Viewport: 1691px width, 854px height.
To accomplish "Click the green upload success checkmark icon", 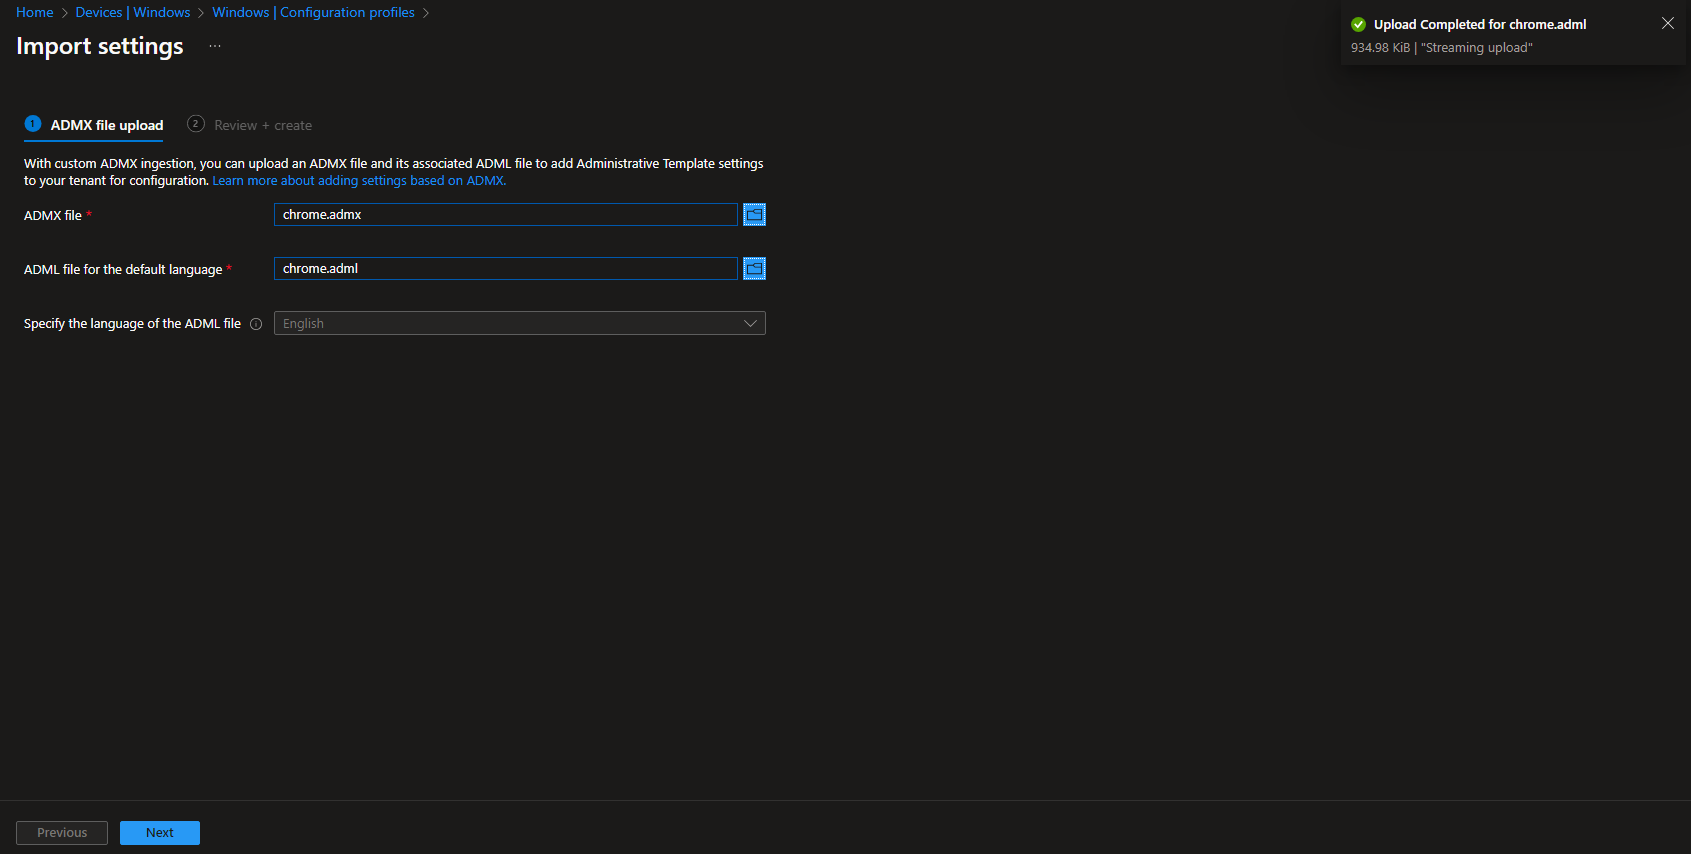I will [x=1358, y=24].
